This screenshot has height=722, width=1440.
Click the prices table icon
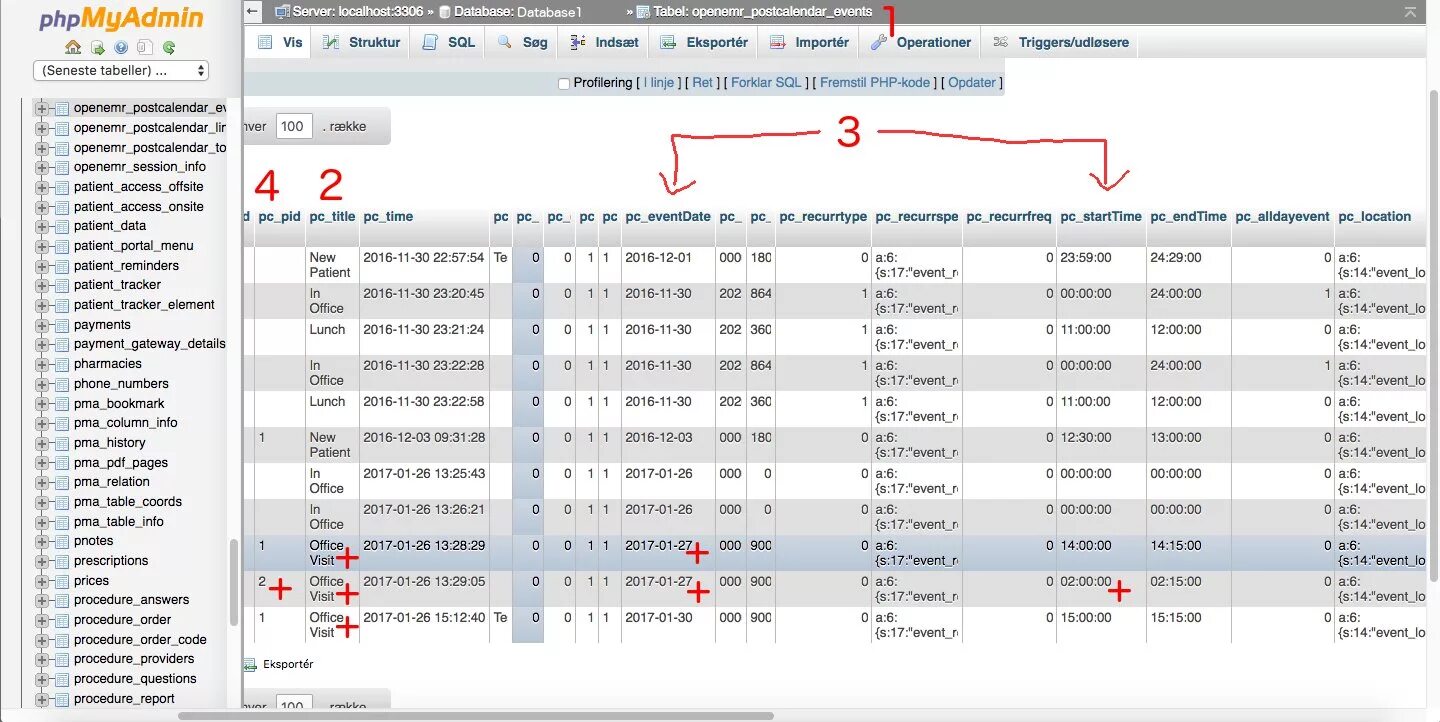pos(62,581)
